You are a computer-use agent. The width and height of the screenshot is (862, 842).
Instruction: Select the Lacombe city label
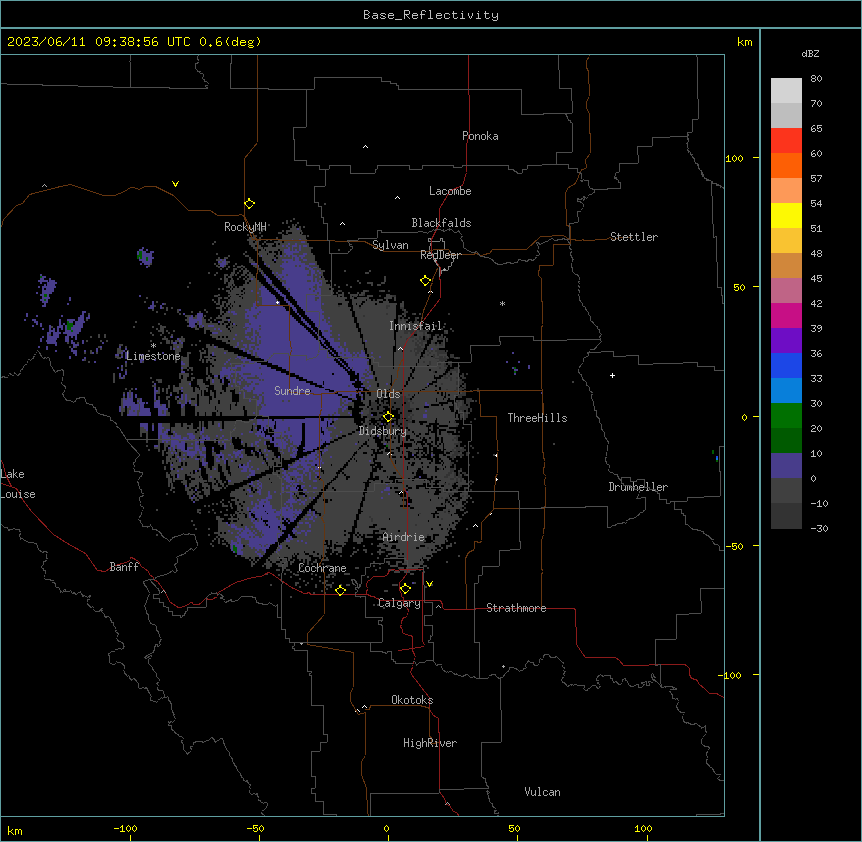click(x=450, y=191)
